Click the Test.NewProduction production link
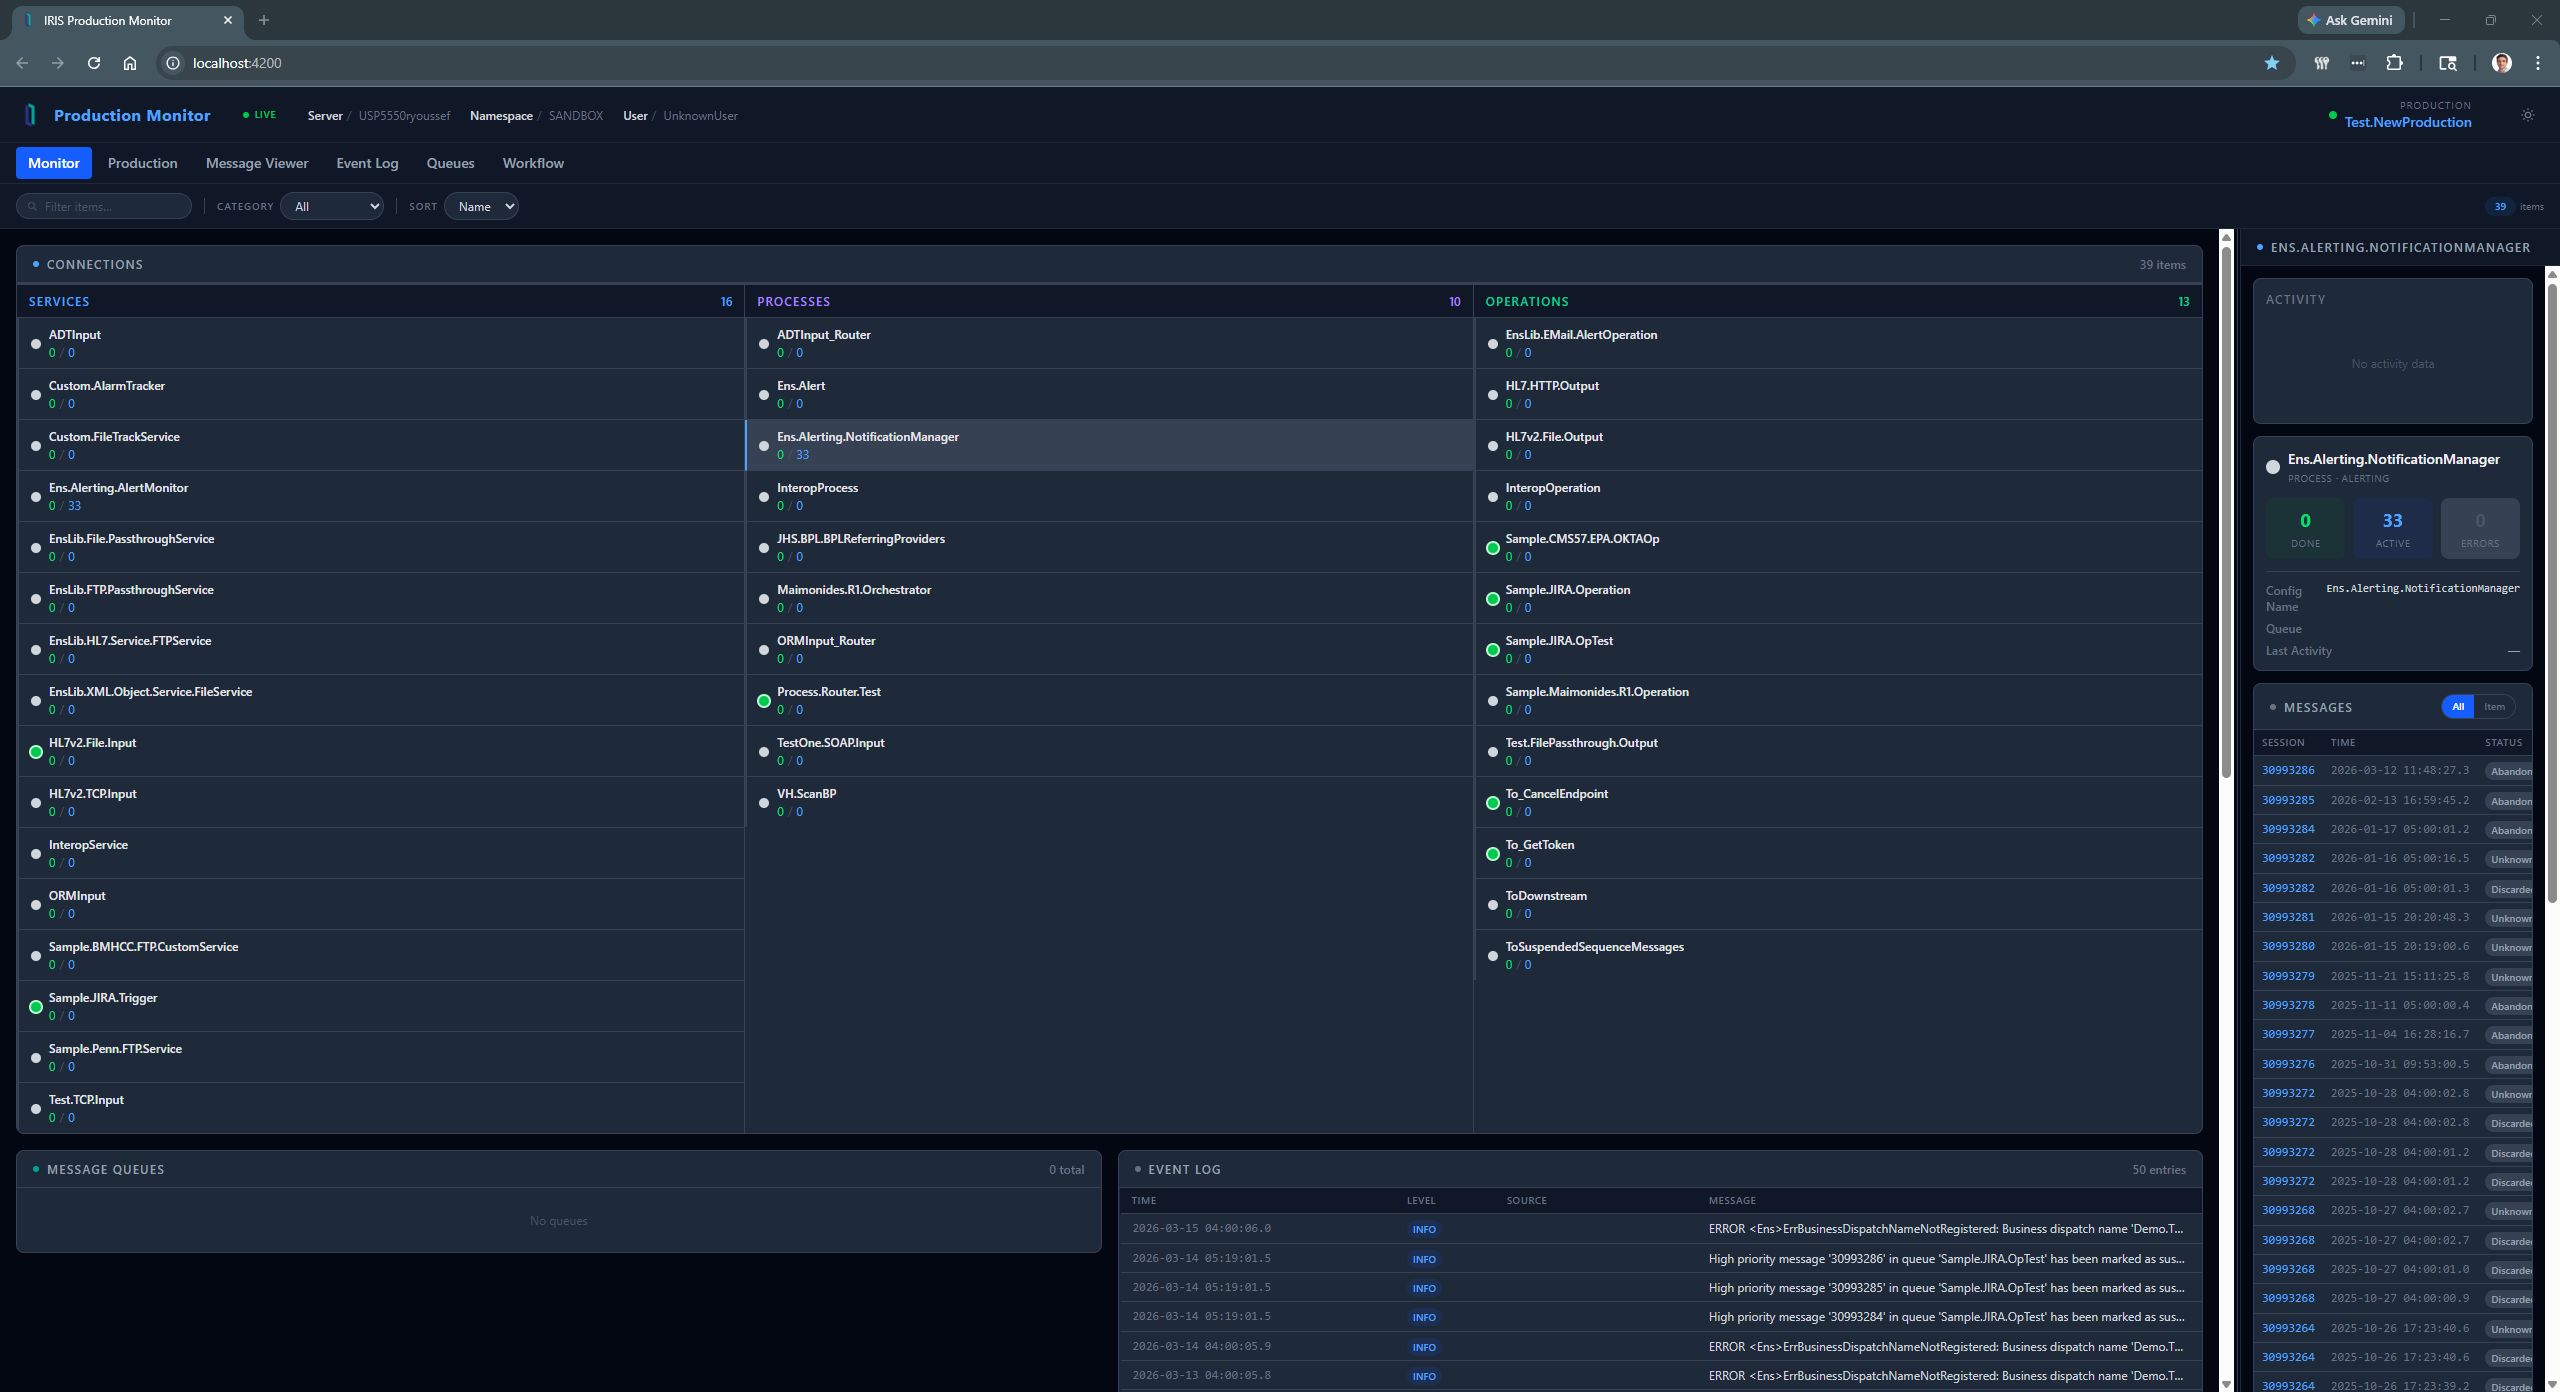This screenshot has height=1392, width=2560. pos(2407,123)
